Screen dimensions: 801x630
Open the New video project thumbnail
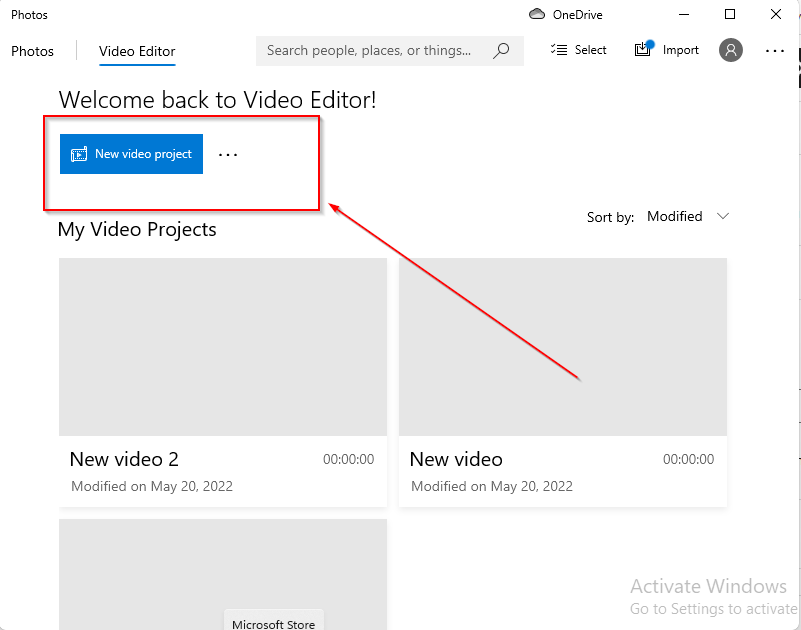[x=562, y=347]
